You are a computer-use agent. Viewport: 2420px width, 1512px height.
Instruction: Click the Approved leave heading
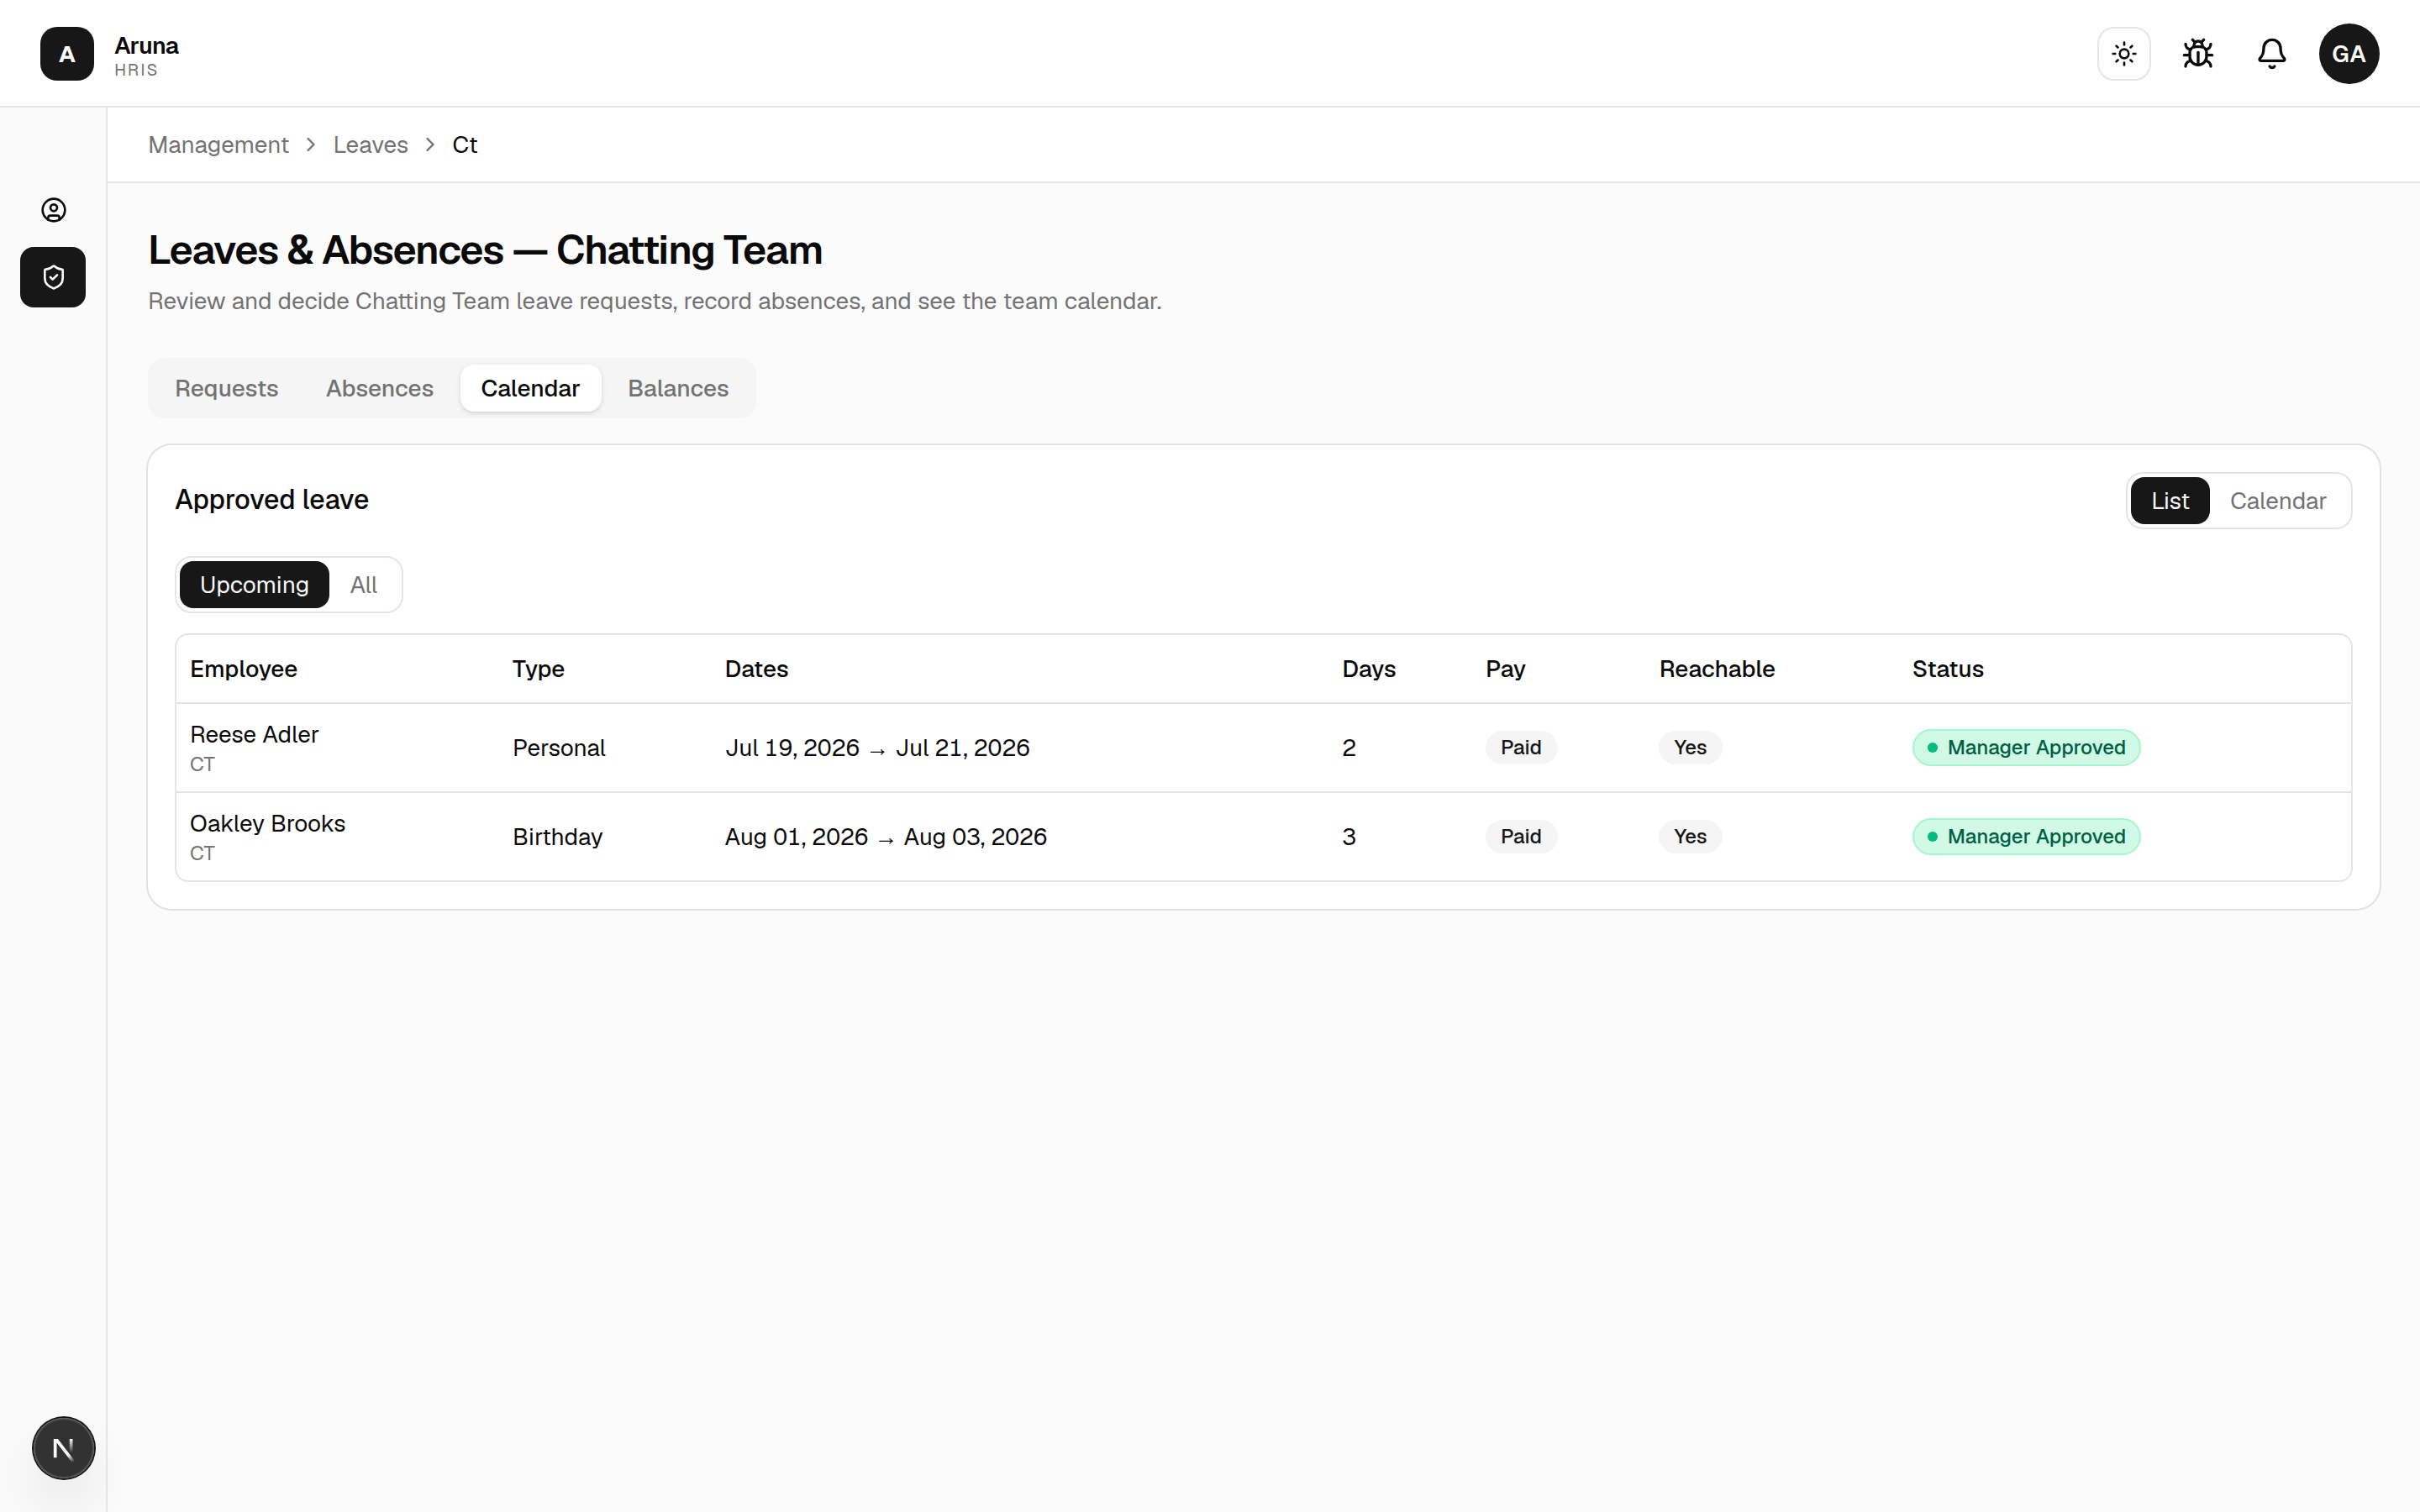coord(272,500)
